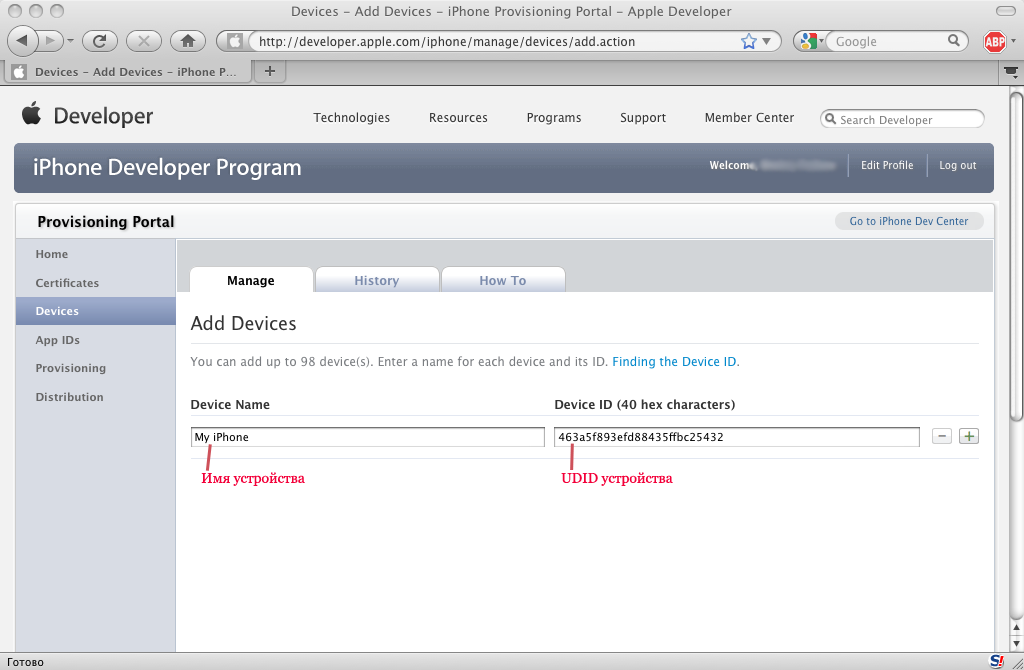Open the Programs menu

click(554, 118)
